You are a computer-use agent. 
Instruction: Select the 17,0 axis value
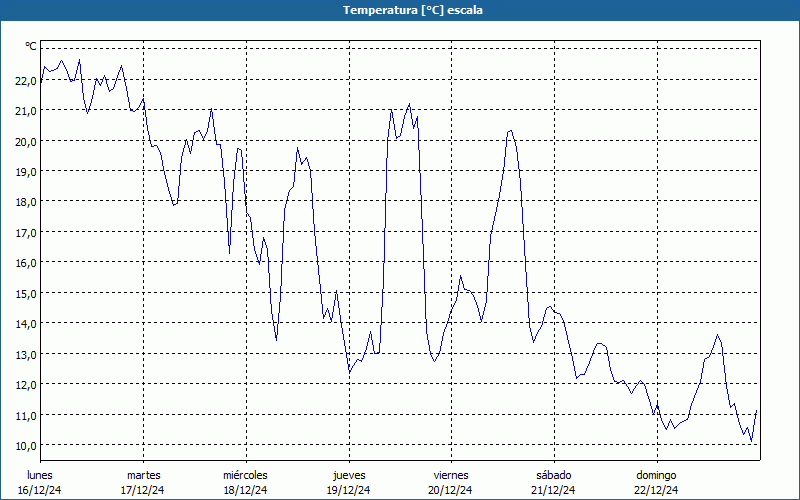(26, 233)
